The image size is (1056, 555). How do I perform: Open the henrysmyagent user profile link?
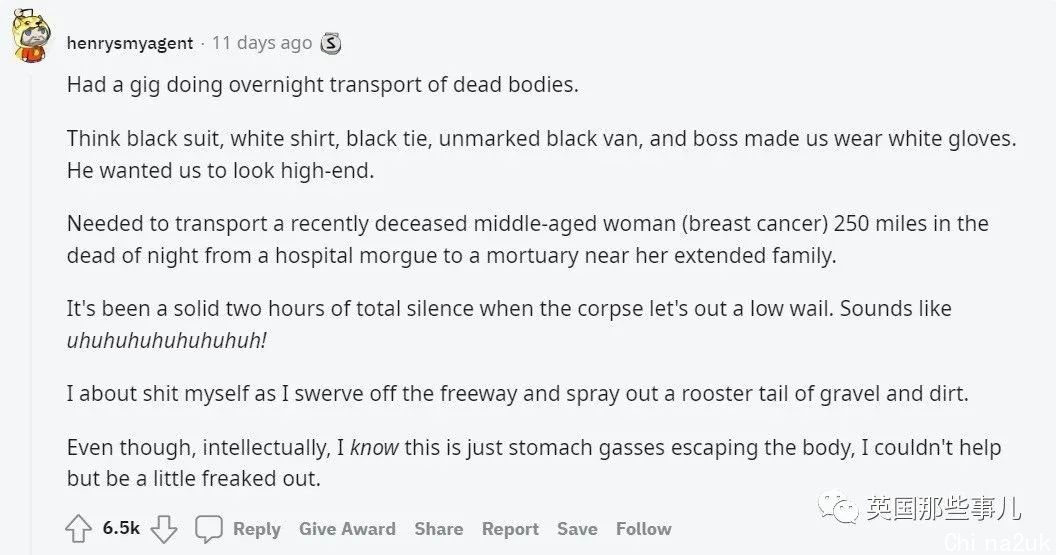point(130,43)
